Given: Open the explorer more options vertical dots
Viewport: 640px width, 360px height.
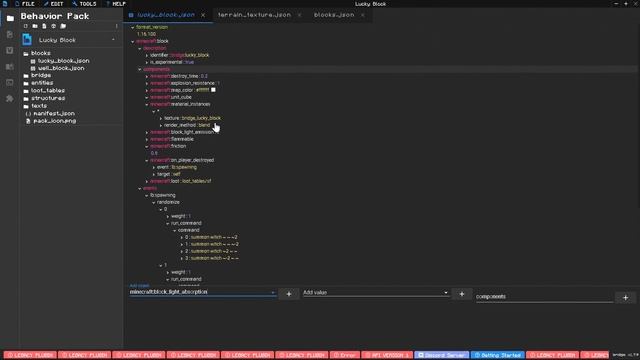Looking at the screenshot, I should click(116, 26).
